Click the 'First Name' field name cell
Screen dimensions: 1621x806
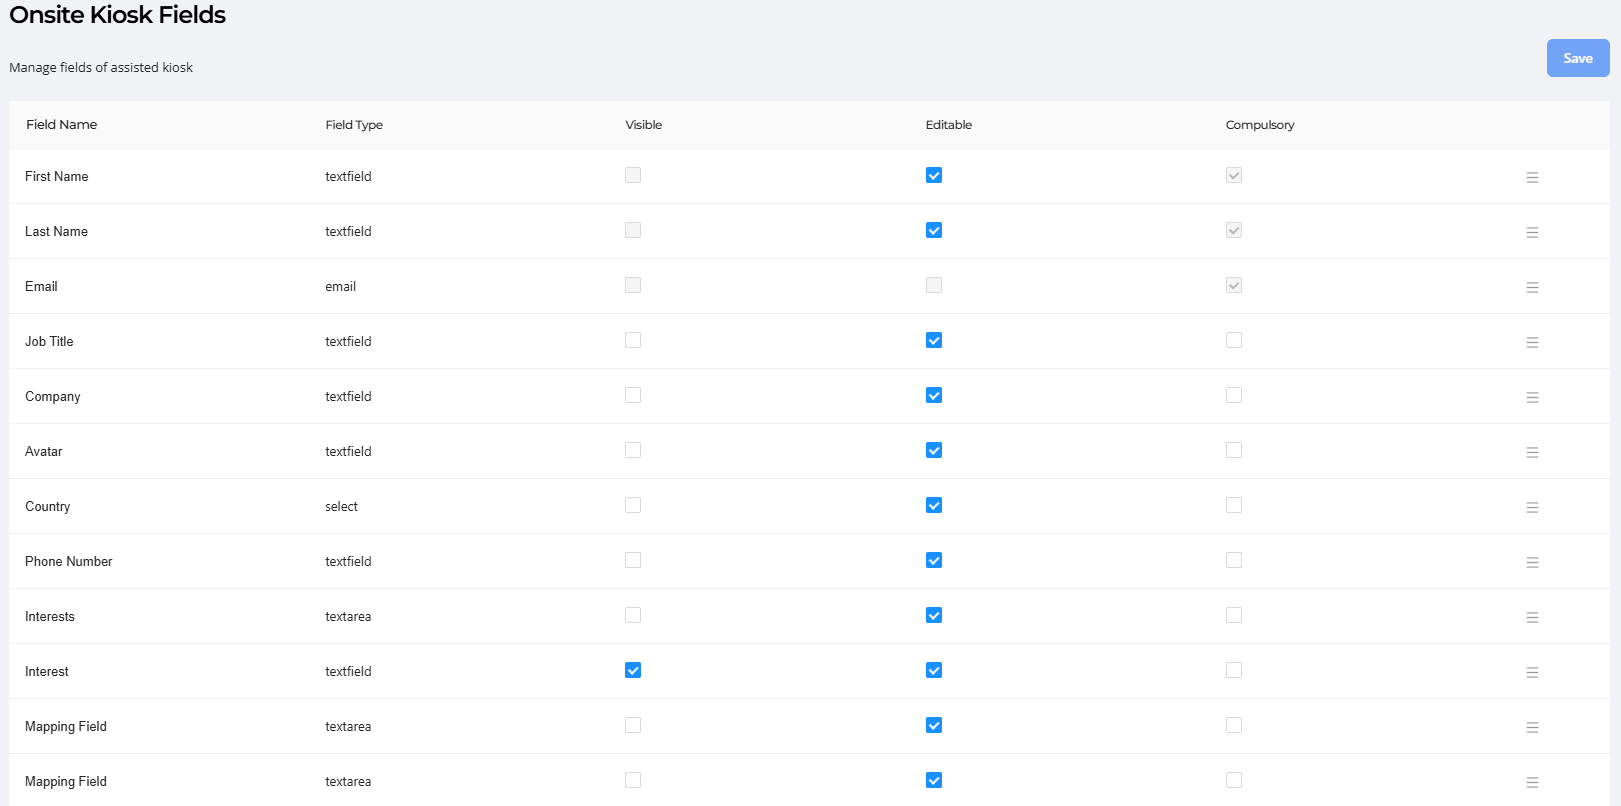click(x=57, y=176)
